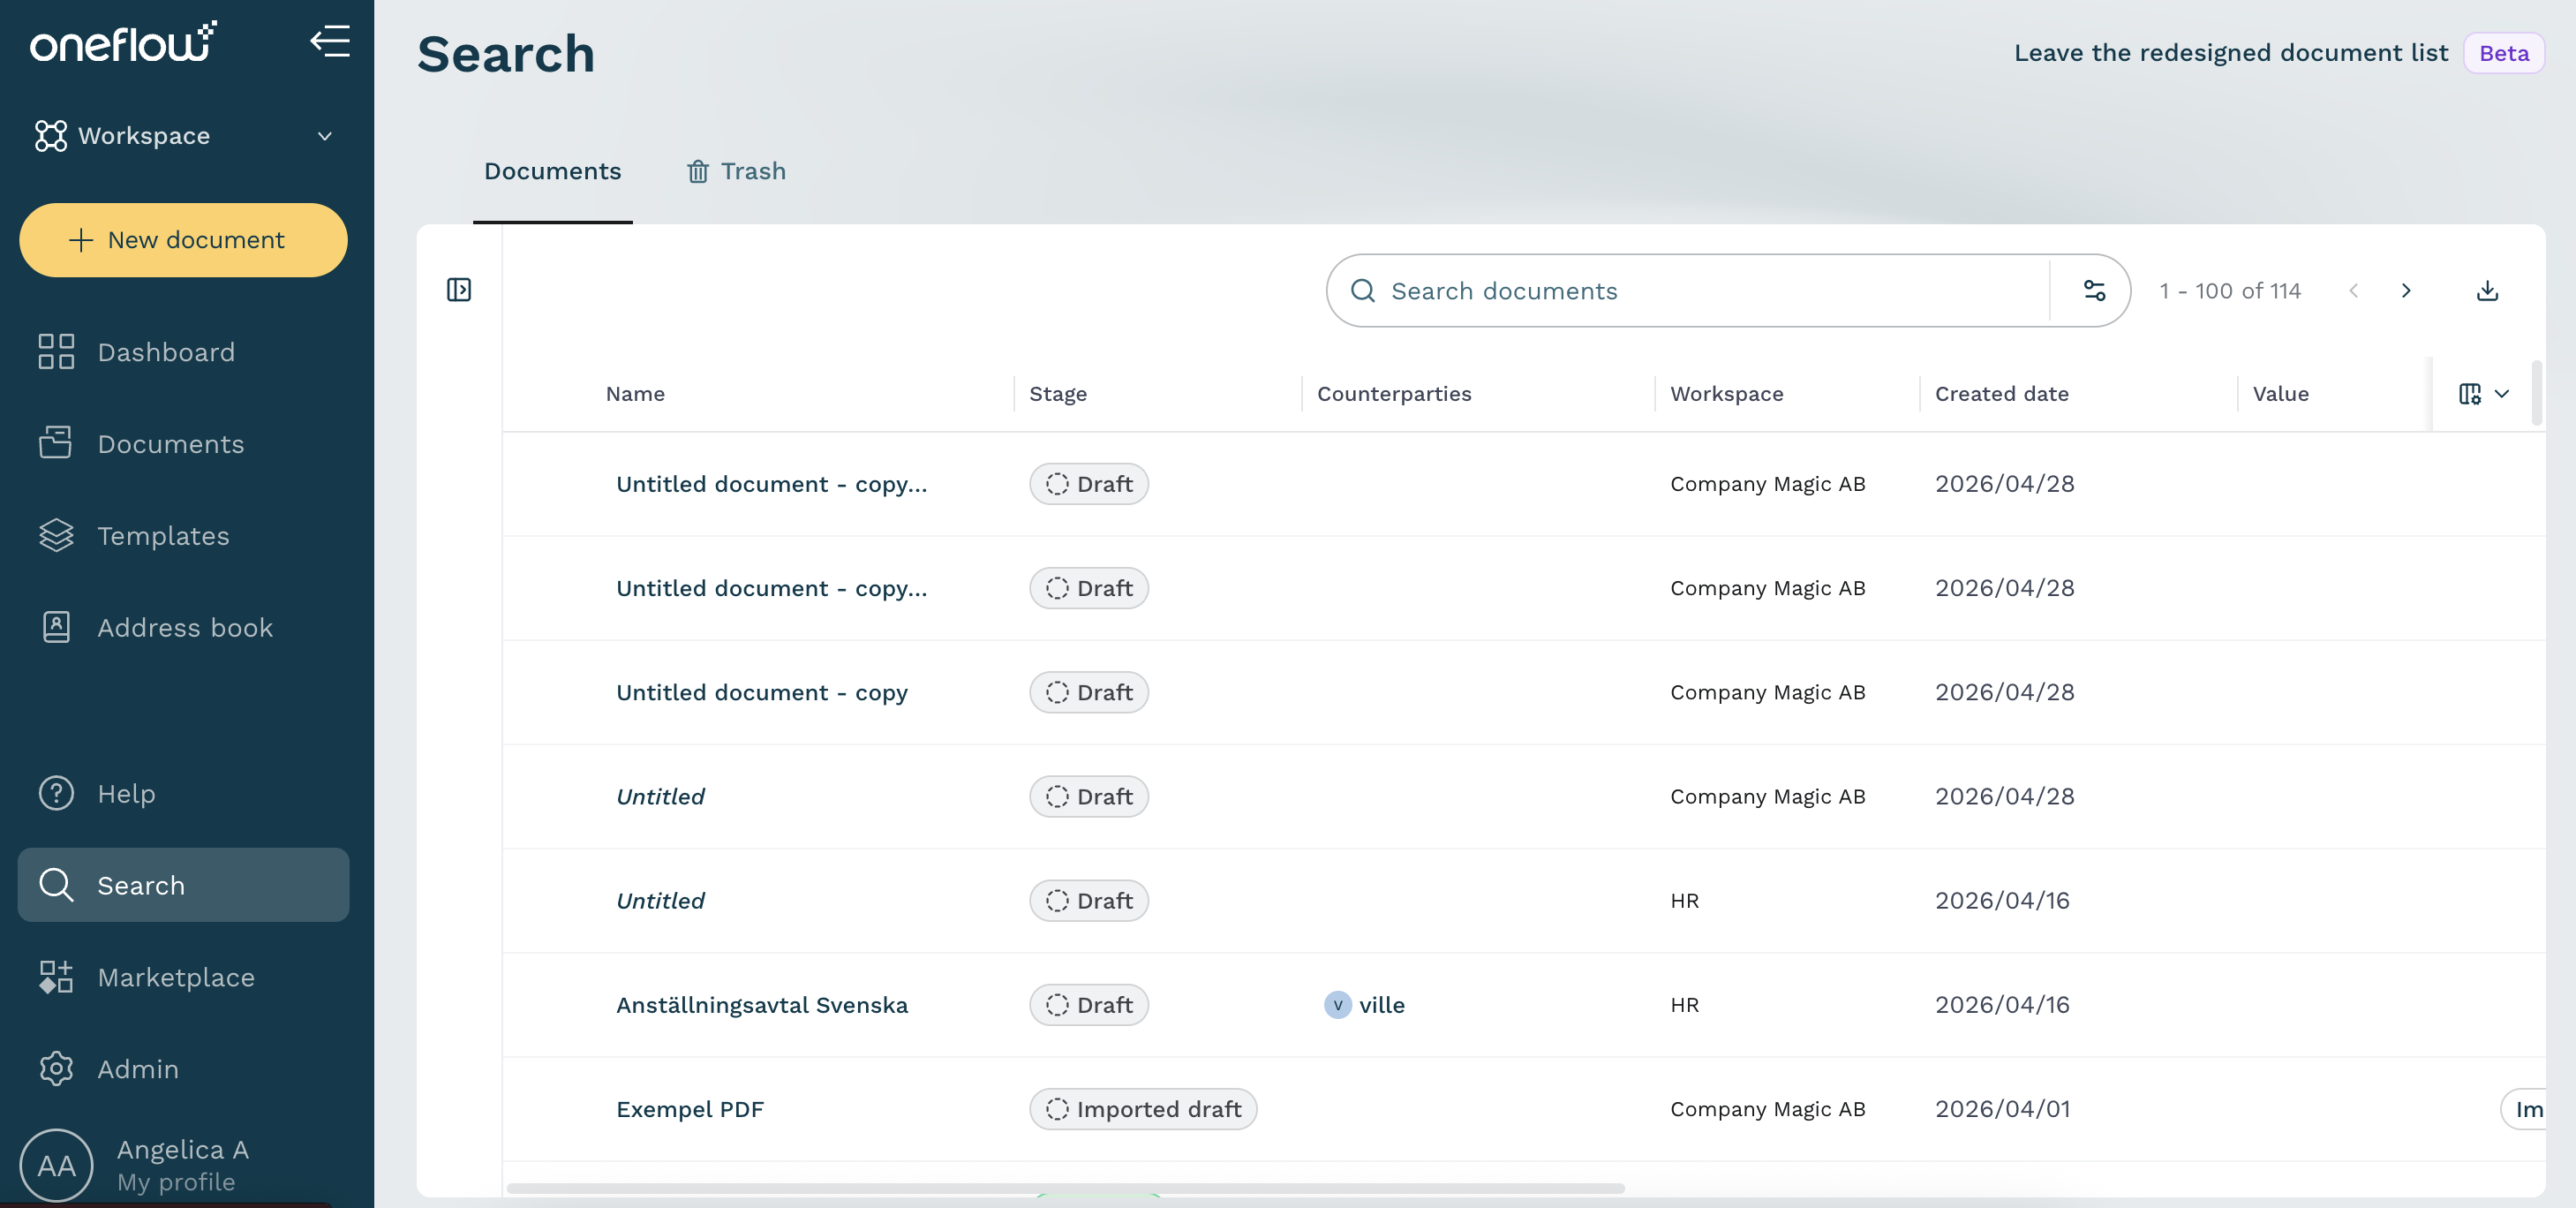2576x1208 pixels.
Task: Collapse the sidebar with the arrow-lines icon
Action: pyautogui.click(x=330, y=42)
